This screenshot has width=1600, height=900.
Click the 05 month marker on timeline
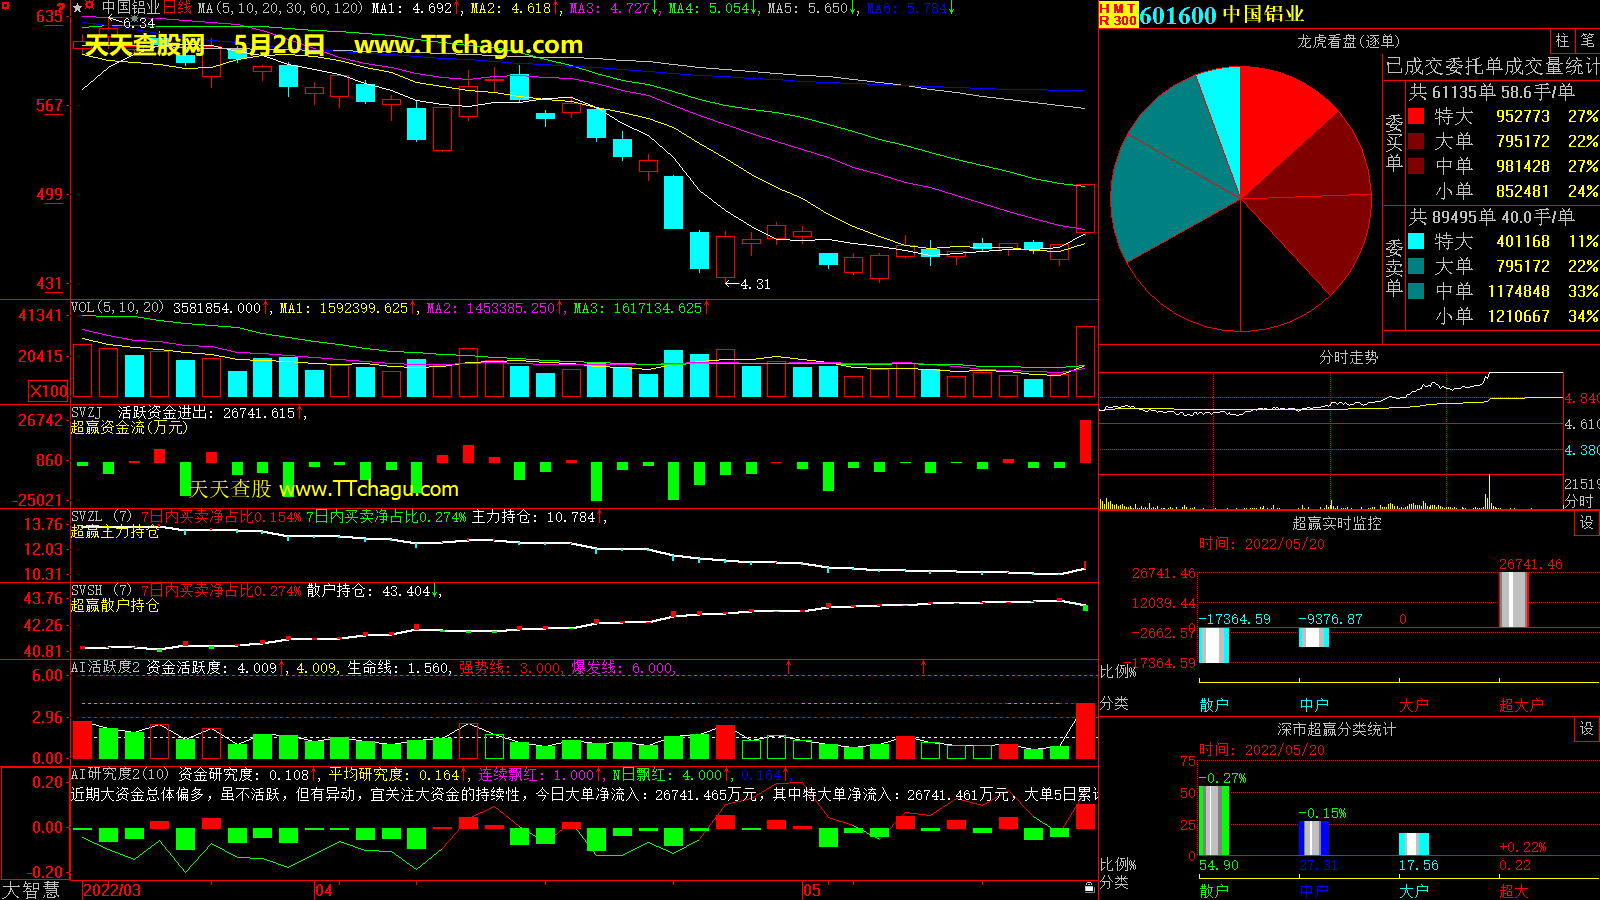click(811, 890)
